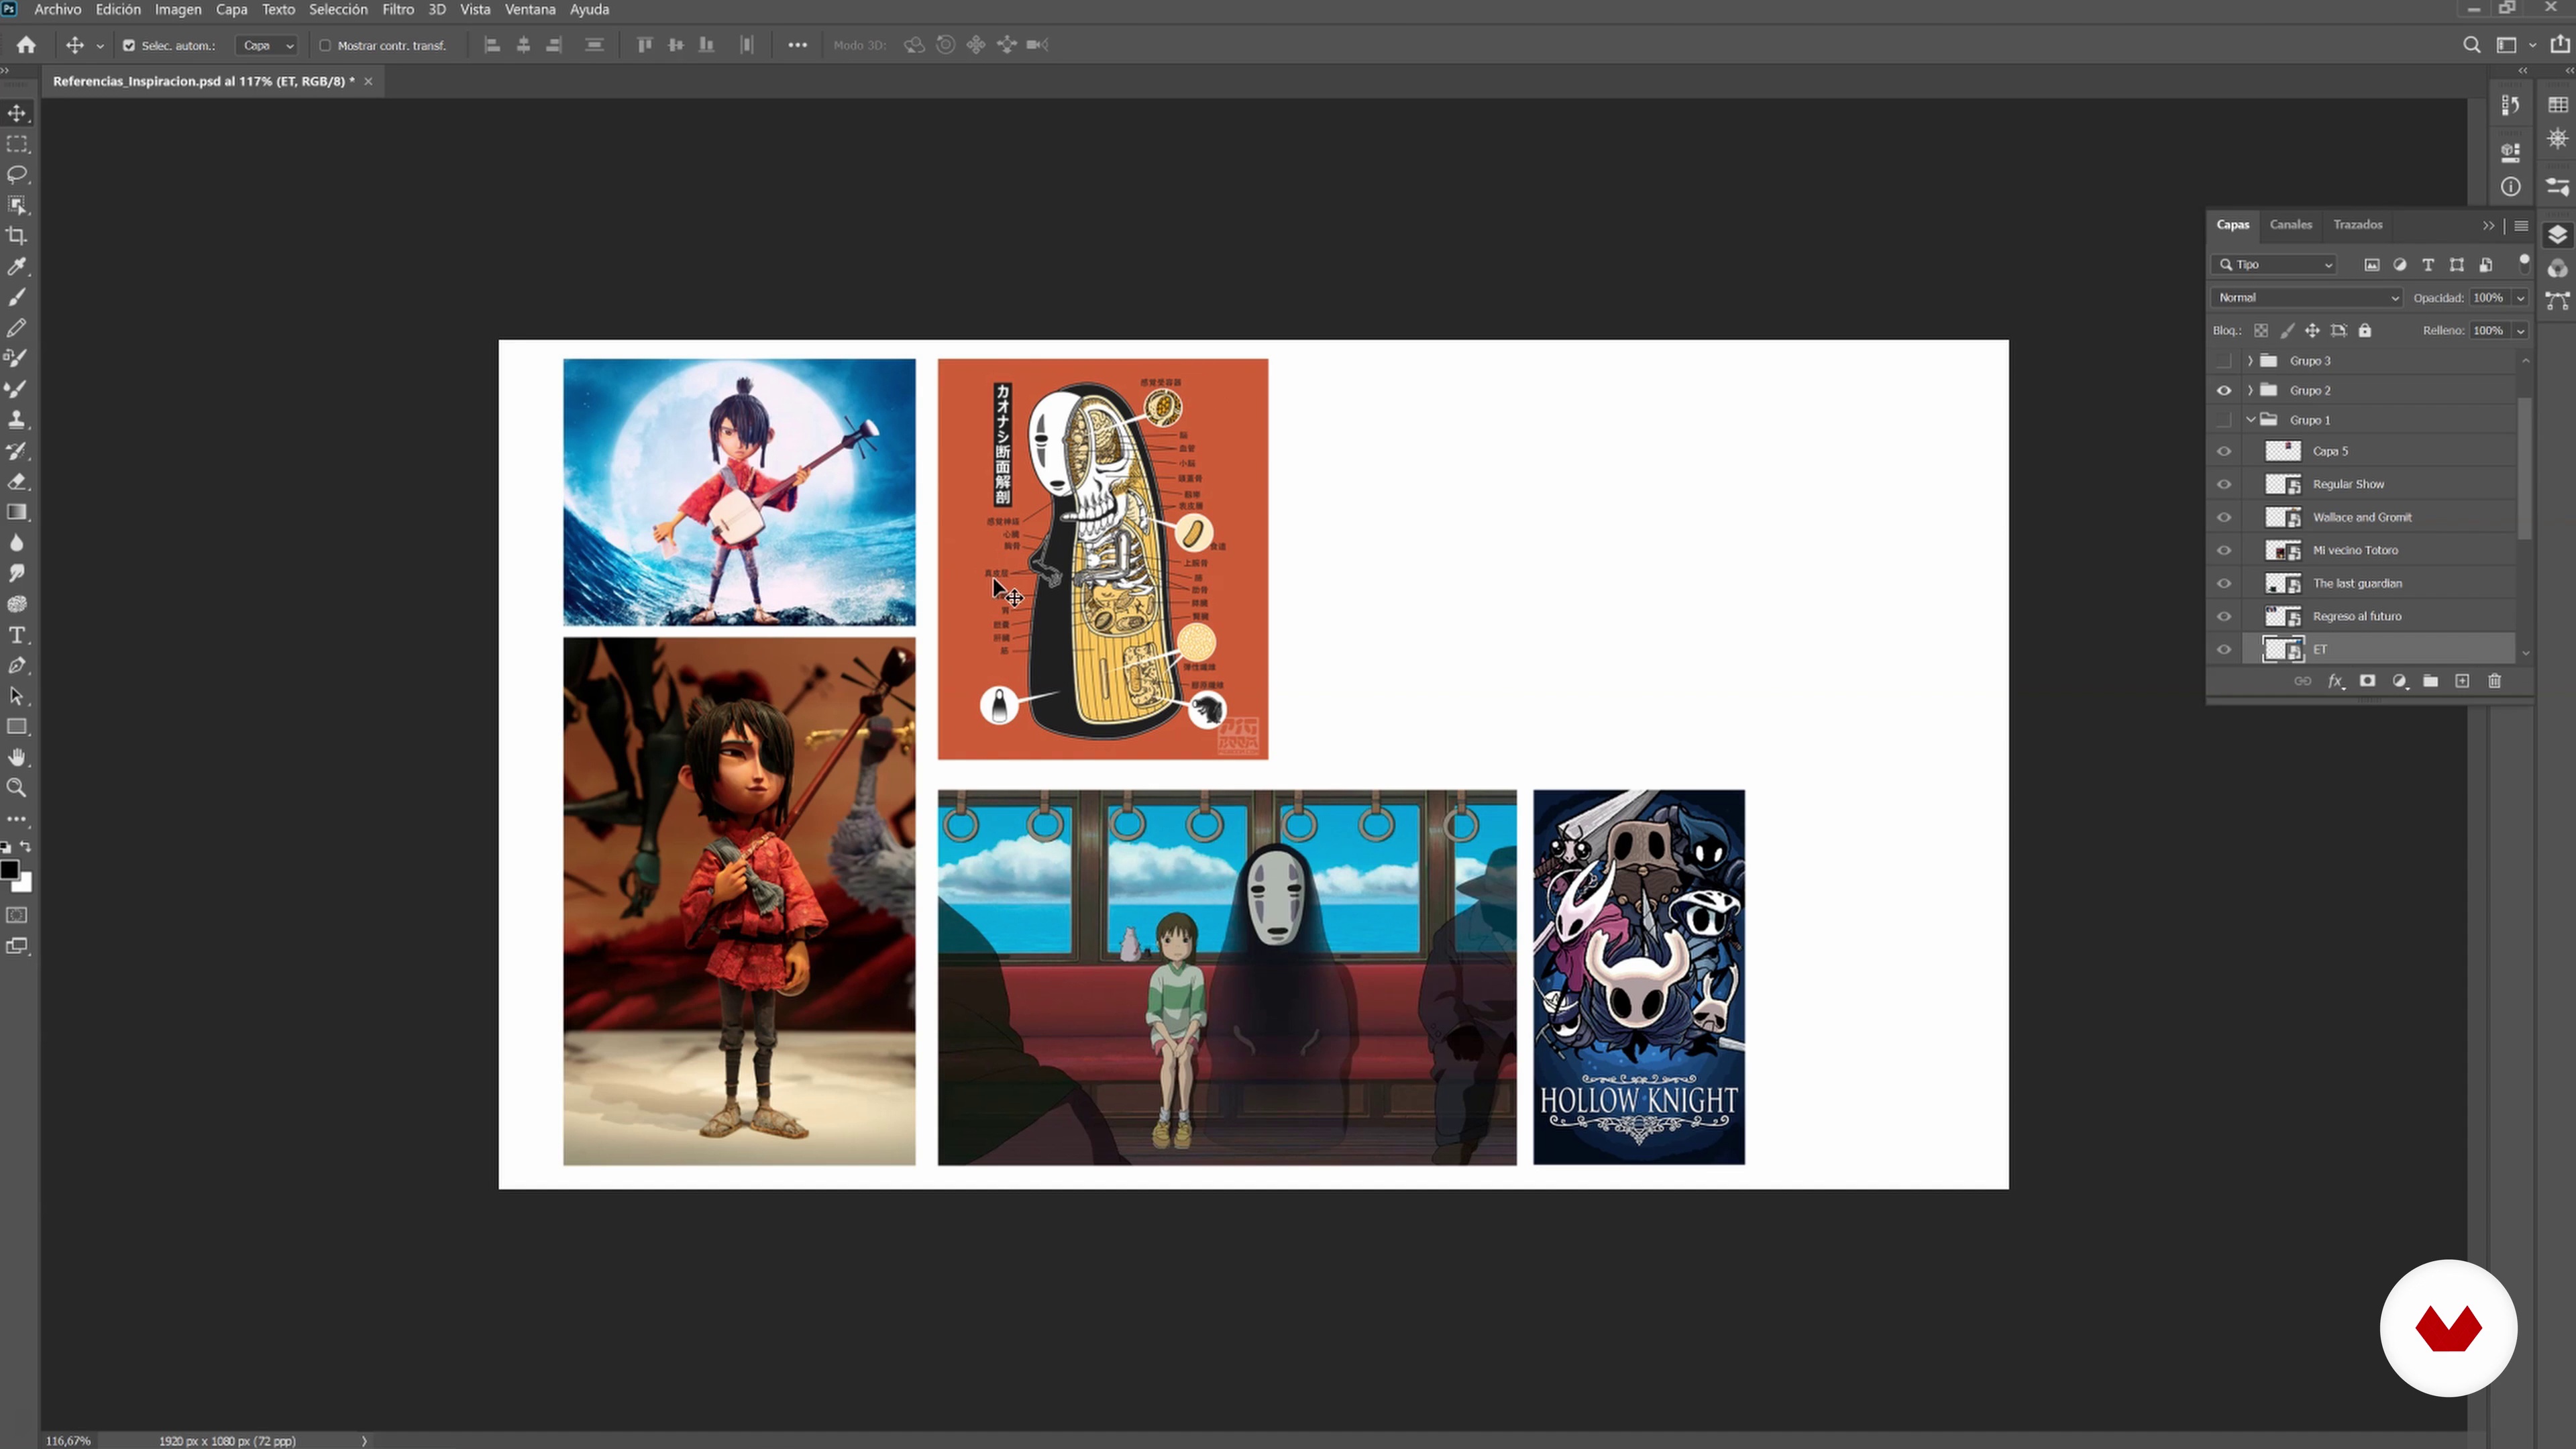Select the Rectangular Marquee tool
The height and width of the screenshot is (1449, 2576).
pos(17,144)
